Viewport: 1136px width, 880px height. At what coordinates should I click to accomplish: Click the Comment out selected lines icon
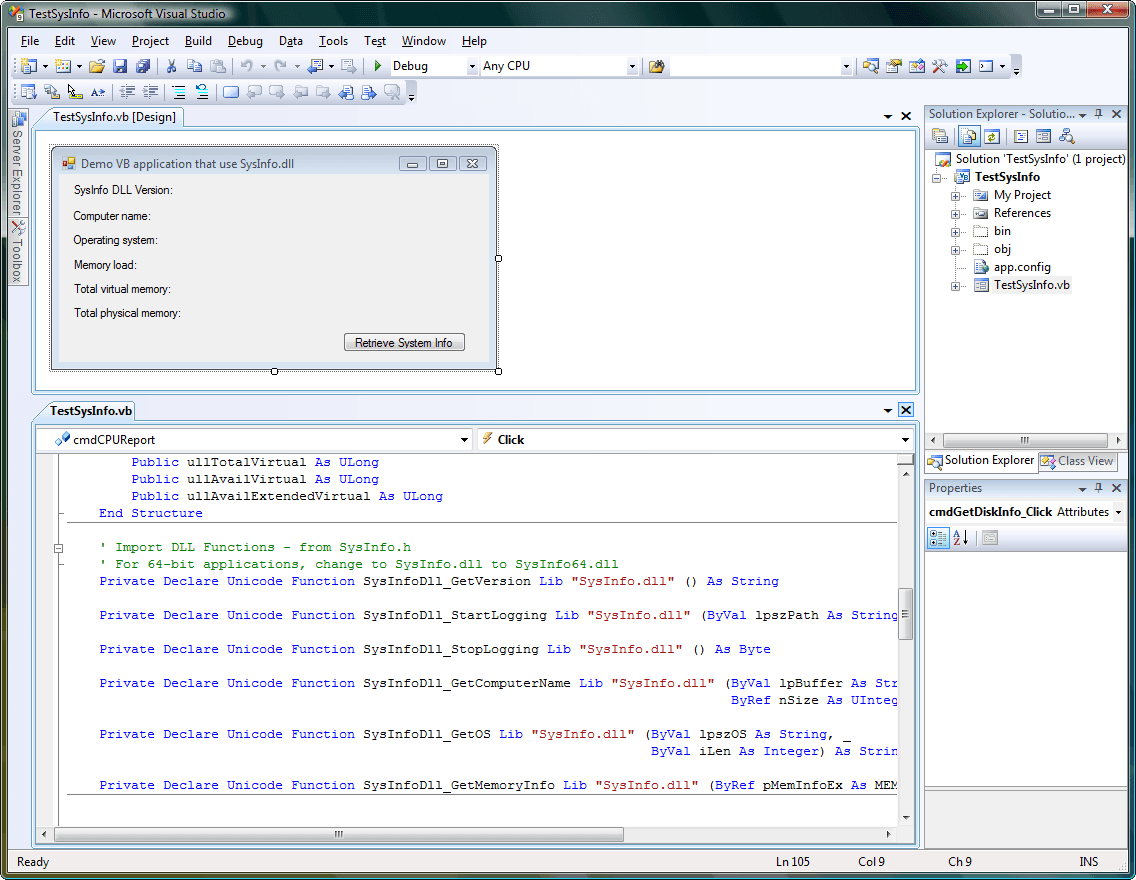pyautogui.click(x=178, y=92)
